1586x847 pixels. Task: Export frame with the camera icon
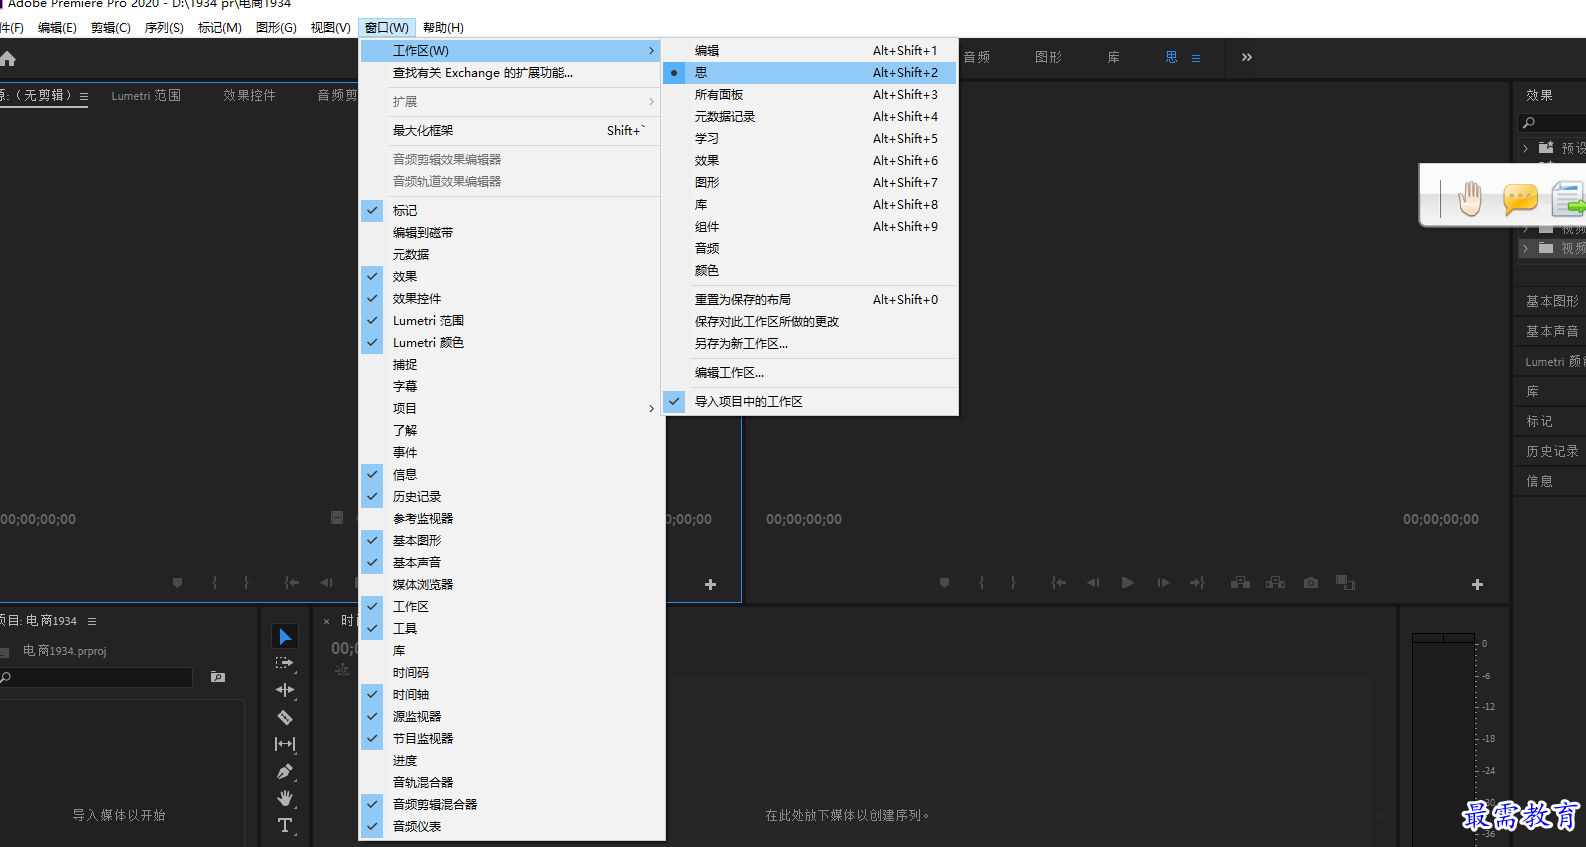[x=1311, y=583]
